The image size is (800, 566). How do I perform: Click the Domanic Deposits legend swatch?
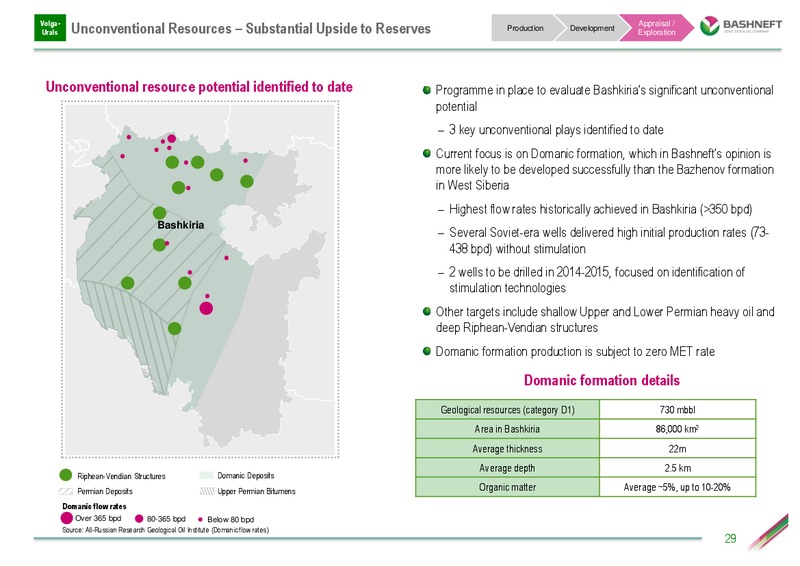[206, 475]
